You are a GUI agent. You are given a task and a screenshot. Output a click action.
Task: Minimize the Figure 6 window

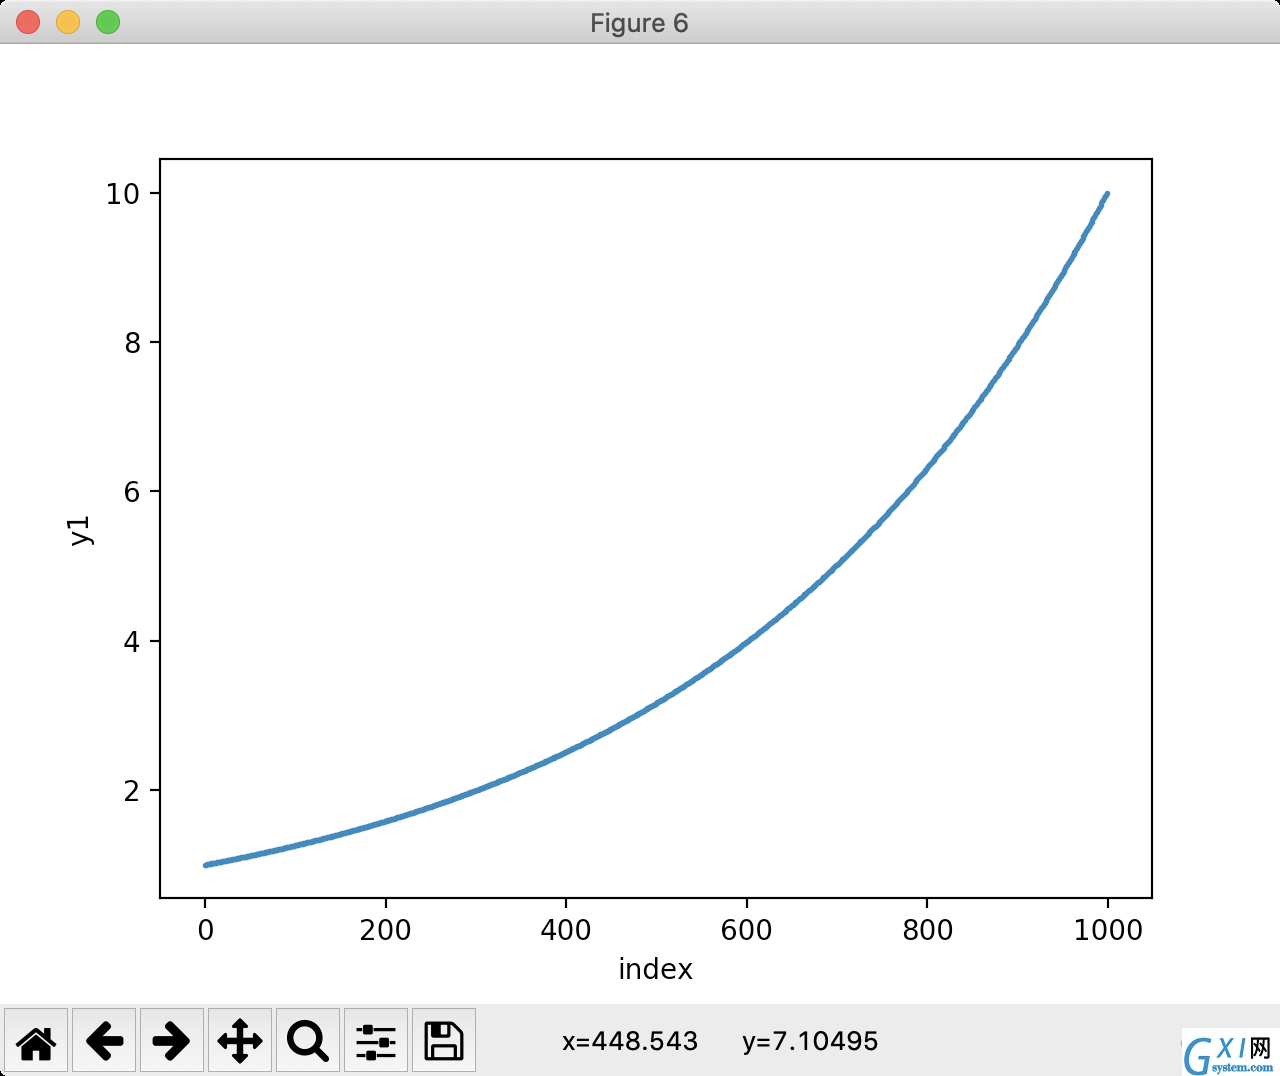[x=68, y=22]
